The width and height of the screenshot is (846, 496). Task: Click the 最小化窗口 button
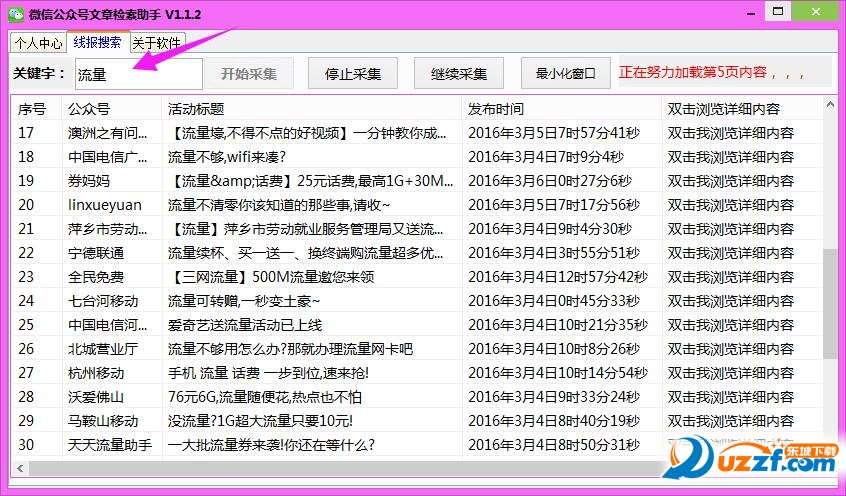pos(565,73)
